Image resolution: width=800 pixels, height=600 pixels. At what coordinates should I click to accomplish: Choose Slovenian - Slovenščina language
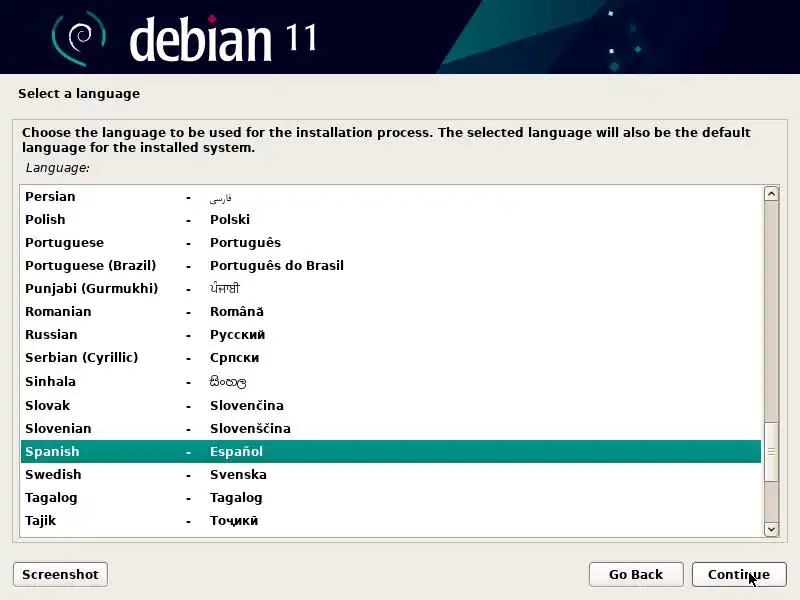coord(391,429)
